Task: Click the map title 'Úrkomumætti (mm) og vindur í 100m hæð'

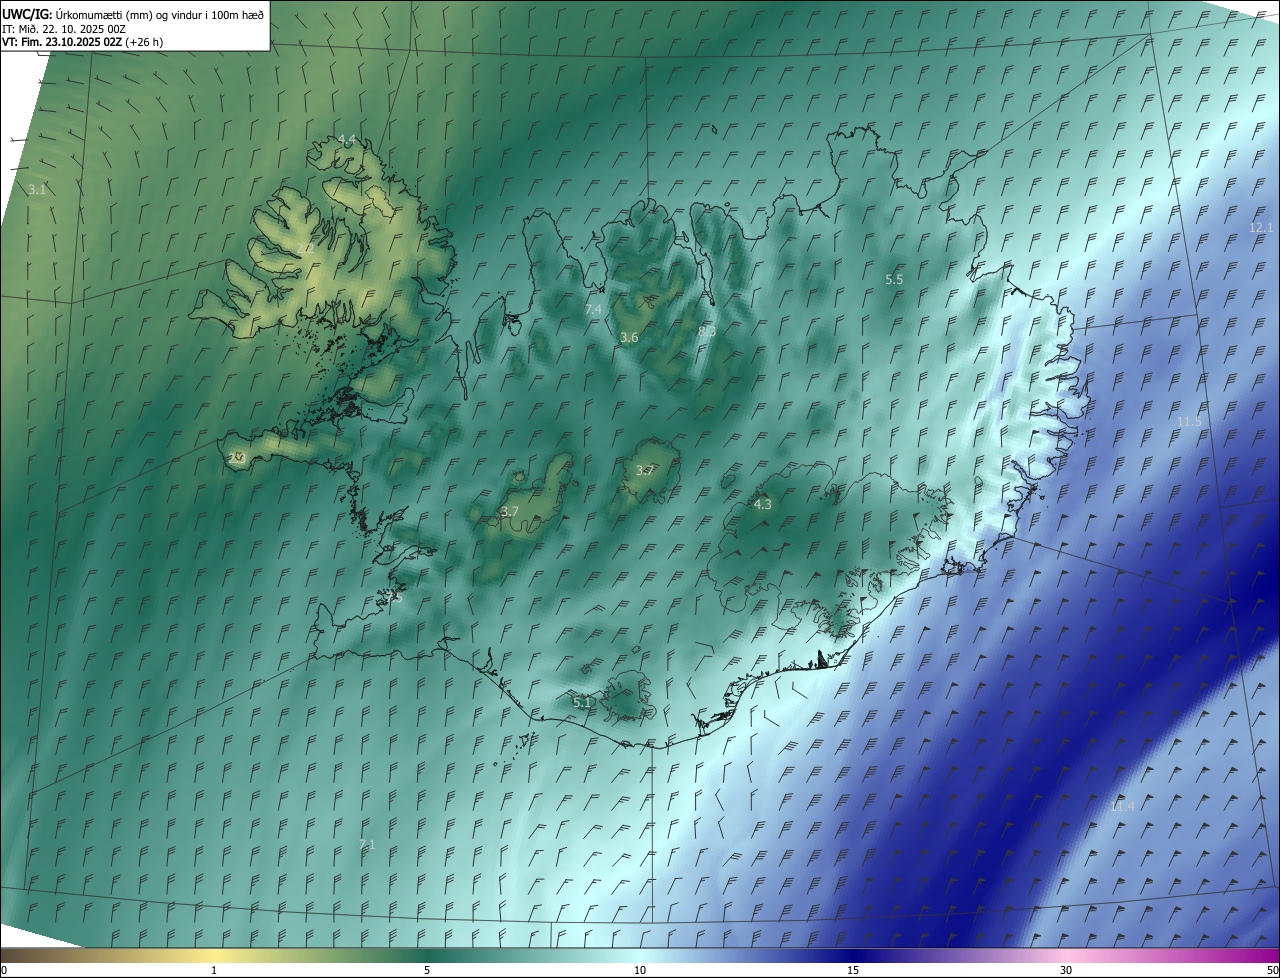Action: point(160,14)
